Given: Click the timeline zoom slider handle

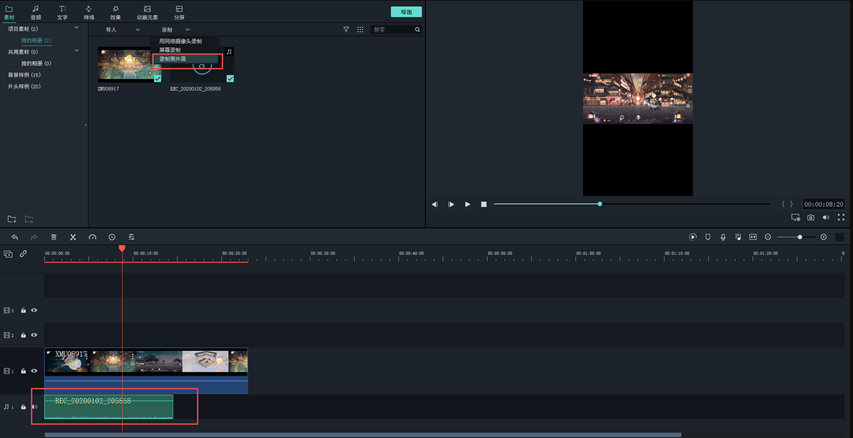Looking at the screenshot, I should (799, 237).
